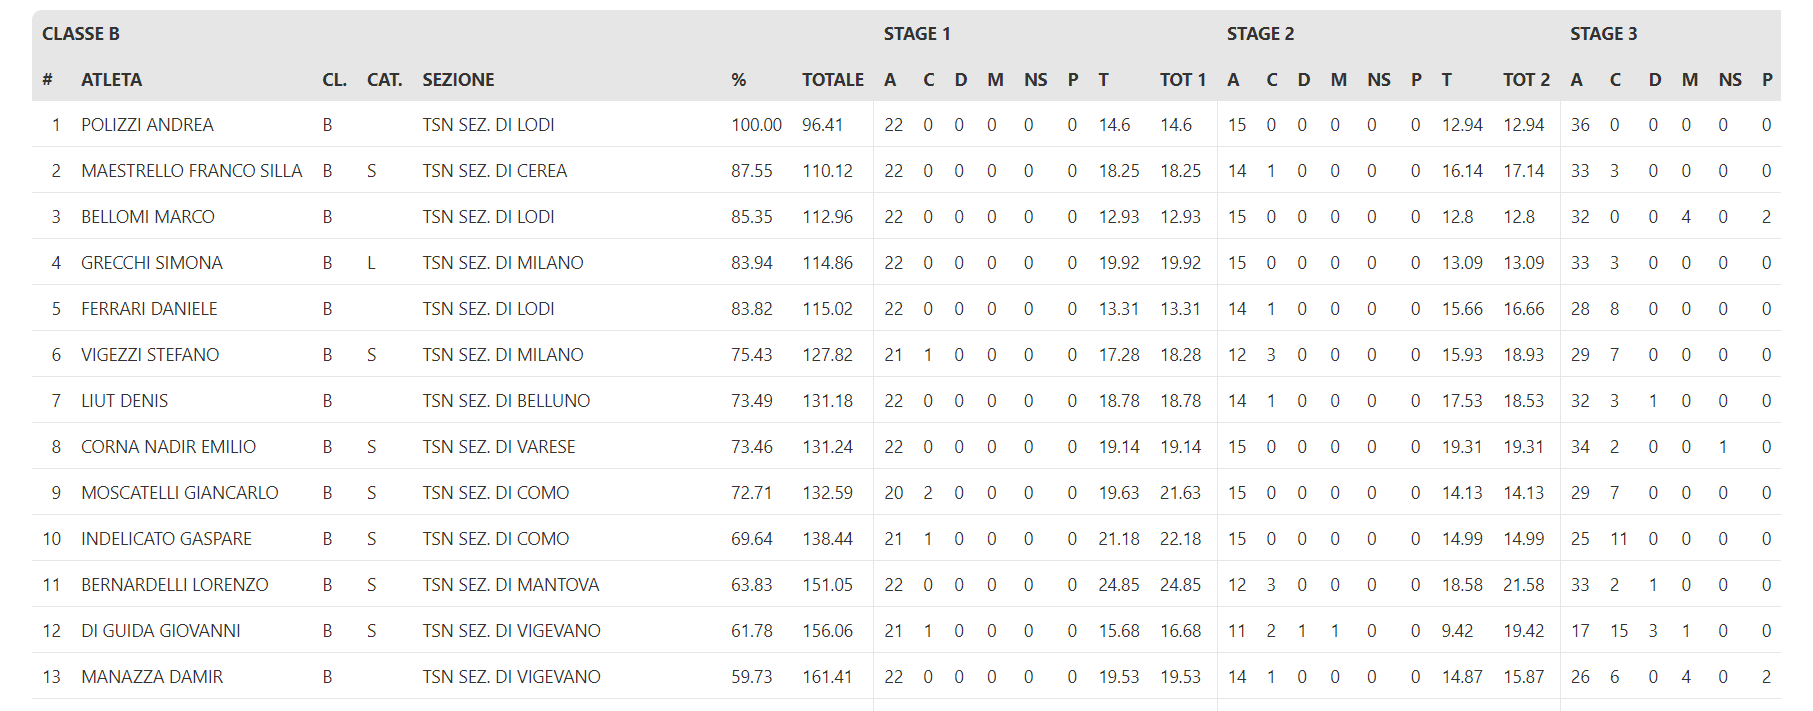Click the TOT 2 column header

pyautogui.click(x=1526, y=80)
